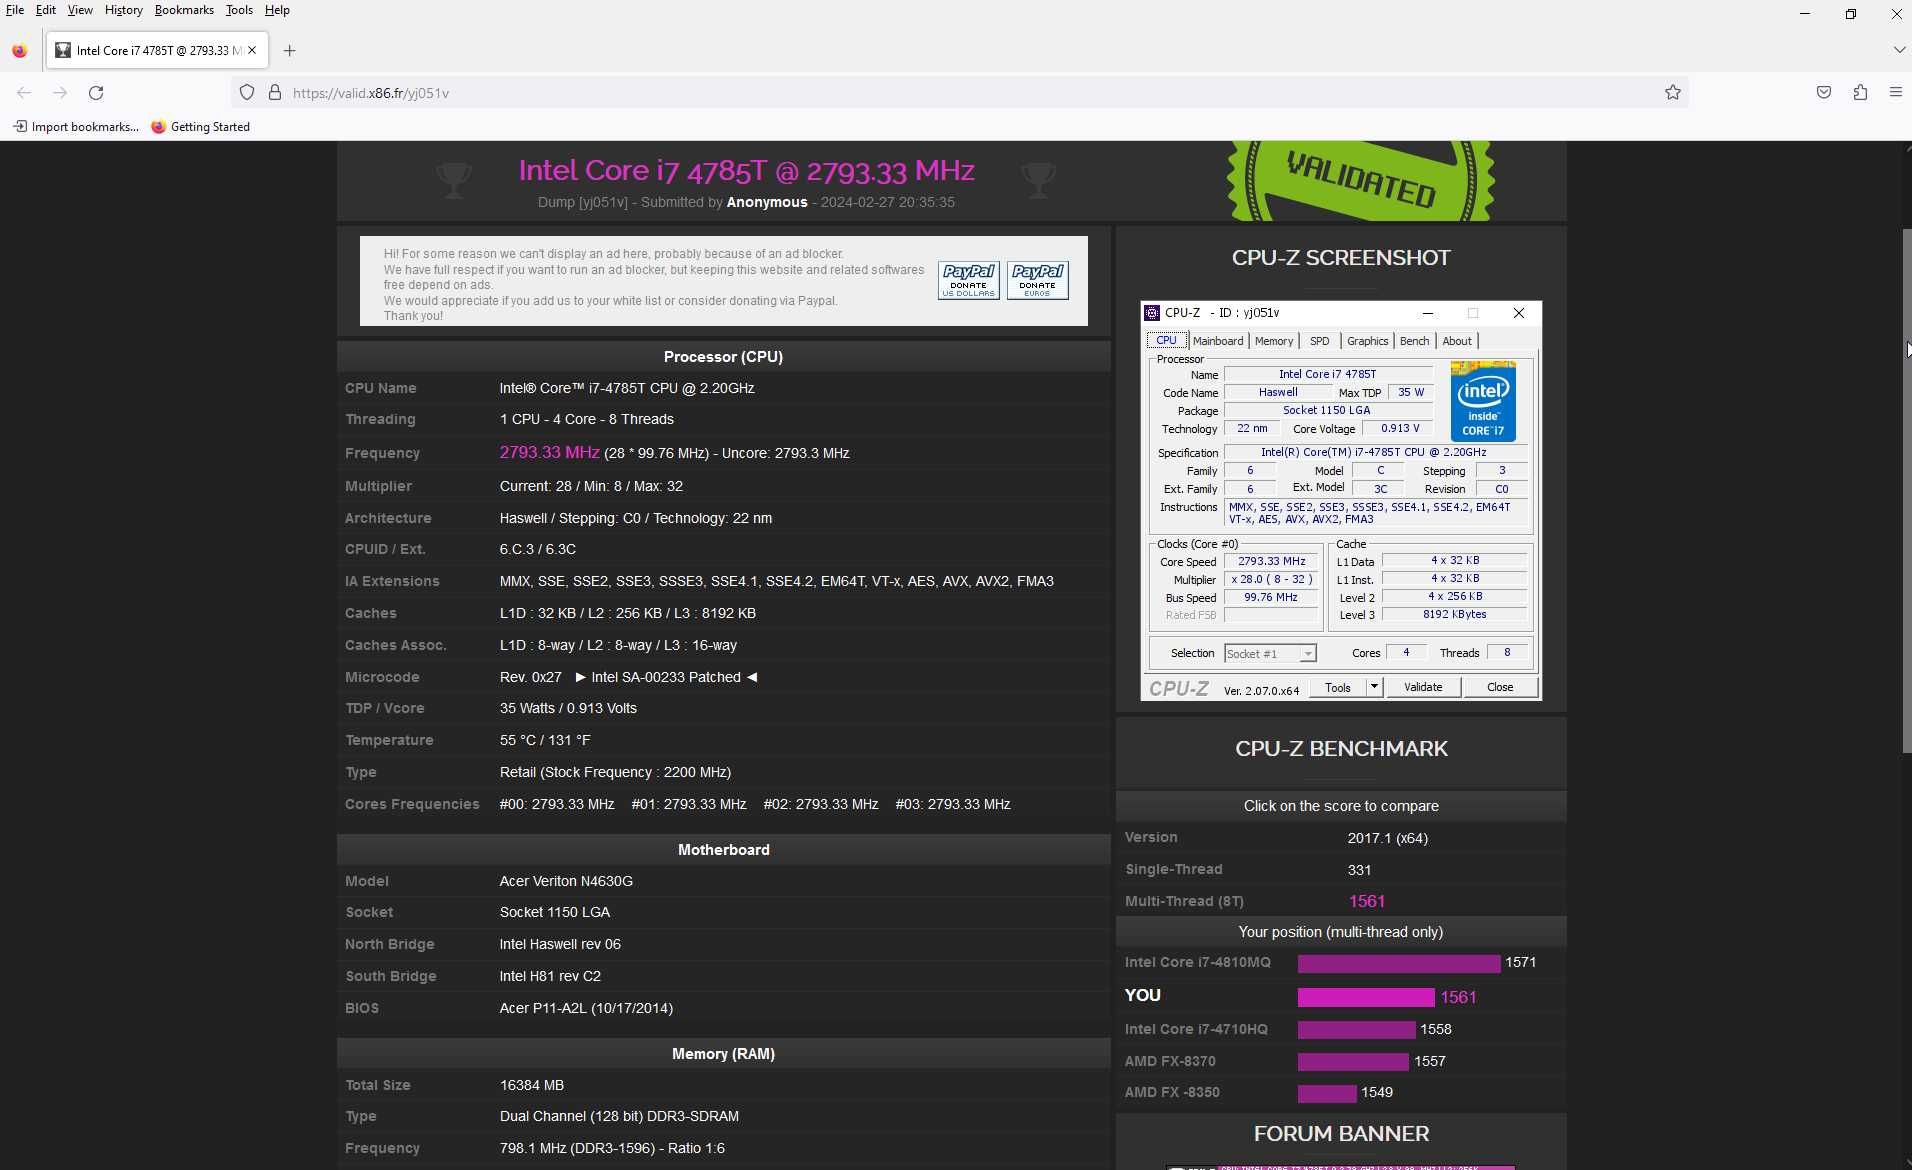Screen dimensions: 1912x1170
Task: Click the browser back arrow
Action: [24, 93]
